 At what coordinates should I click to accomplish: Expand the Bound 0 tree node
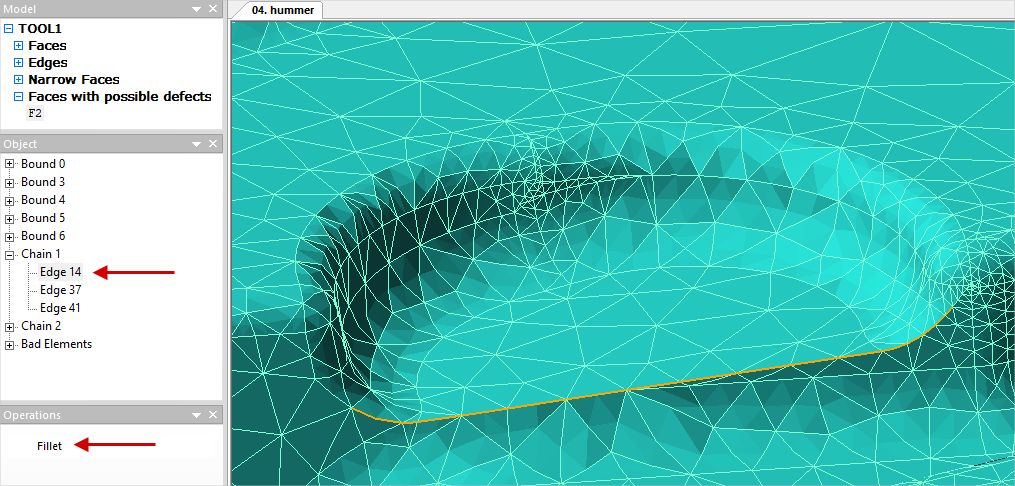coord(10,164)
